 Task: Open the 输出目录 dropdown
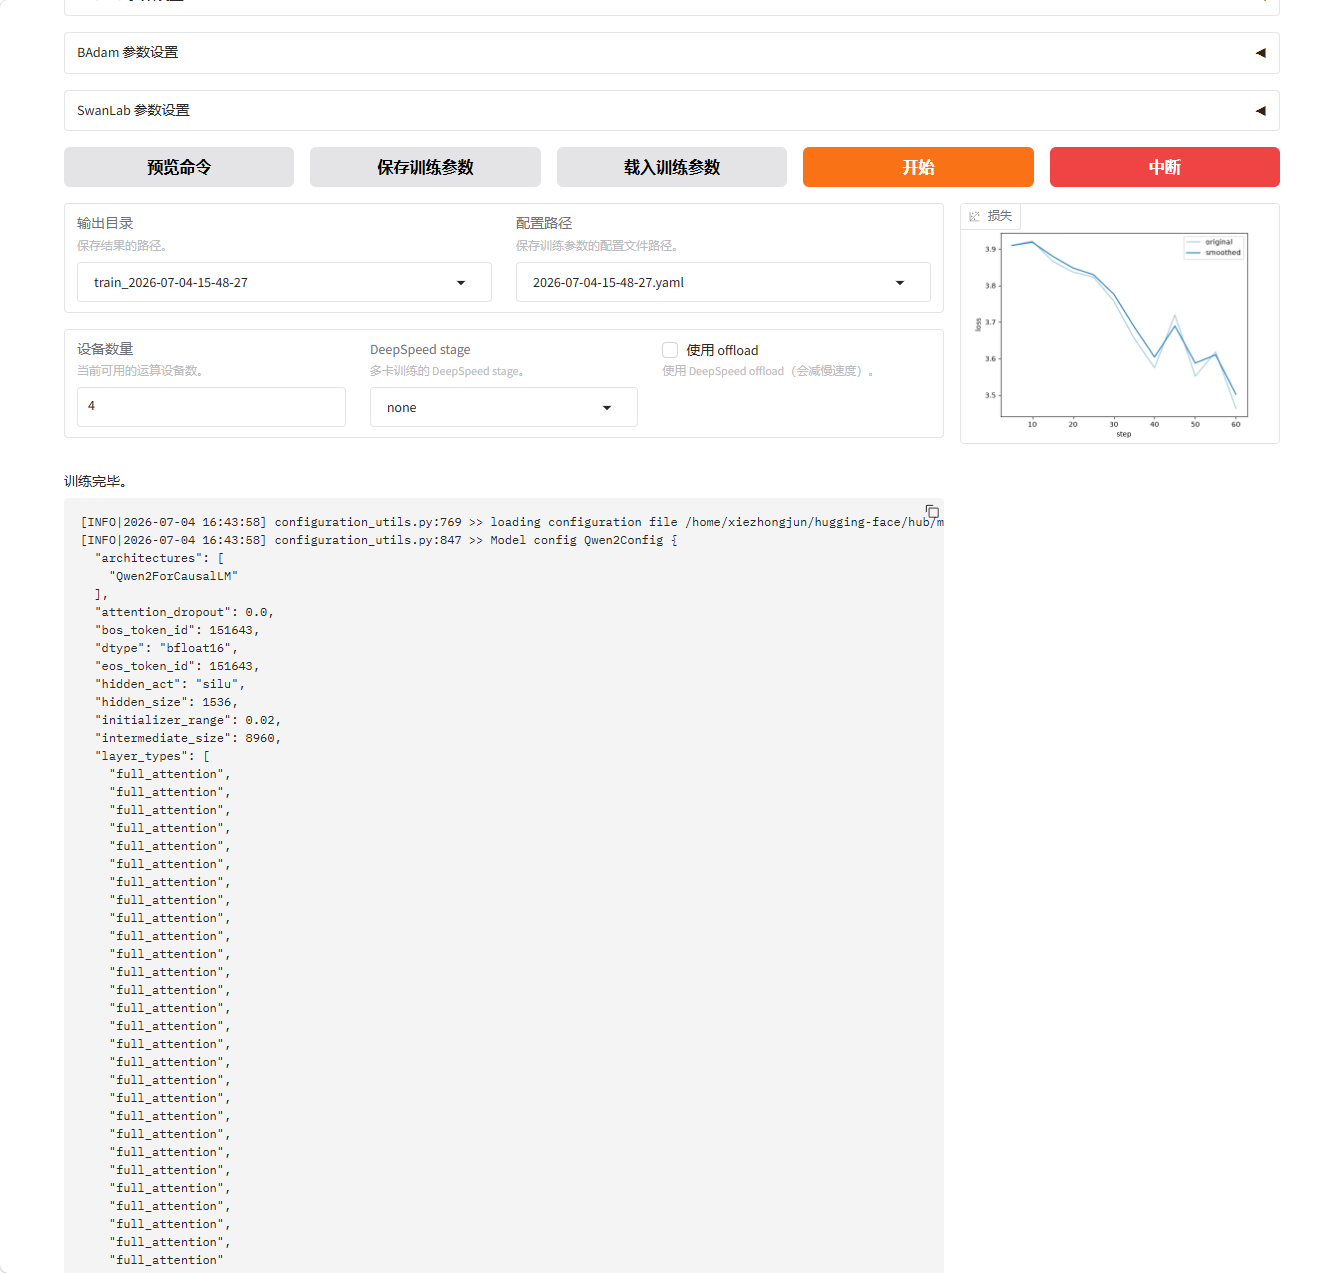pyautogui.click(x=284, y=282)
